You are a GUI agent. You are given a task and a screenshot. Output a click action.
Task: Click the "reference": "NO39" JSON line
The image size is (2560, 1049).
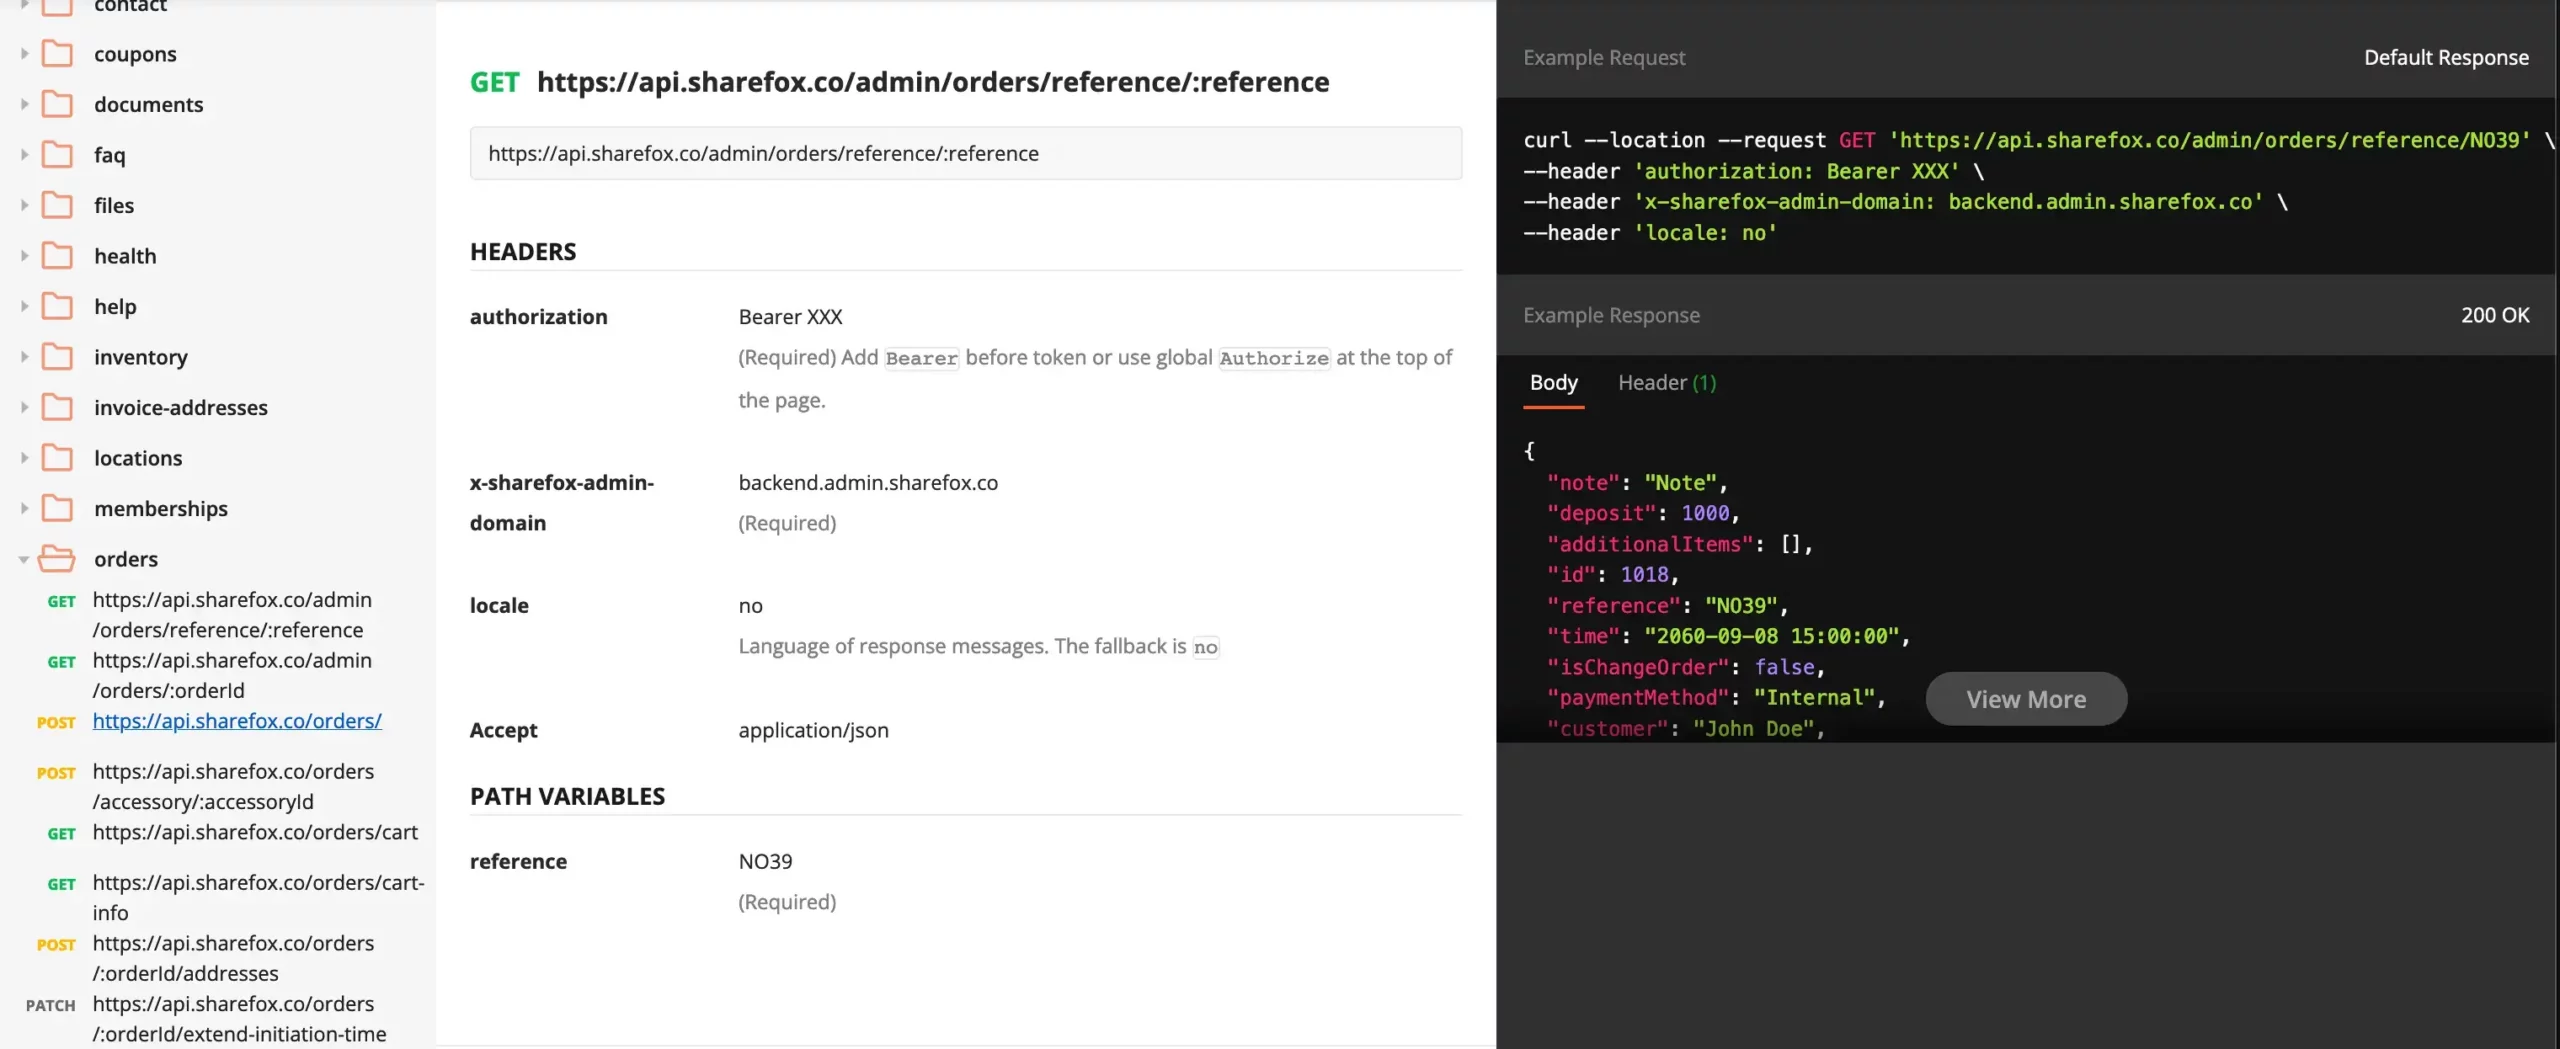[x=1667, y=605]
